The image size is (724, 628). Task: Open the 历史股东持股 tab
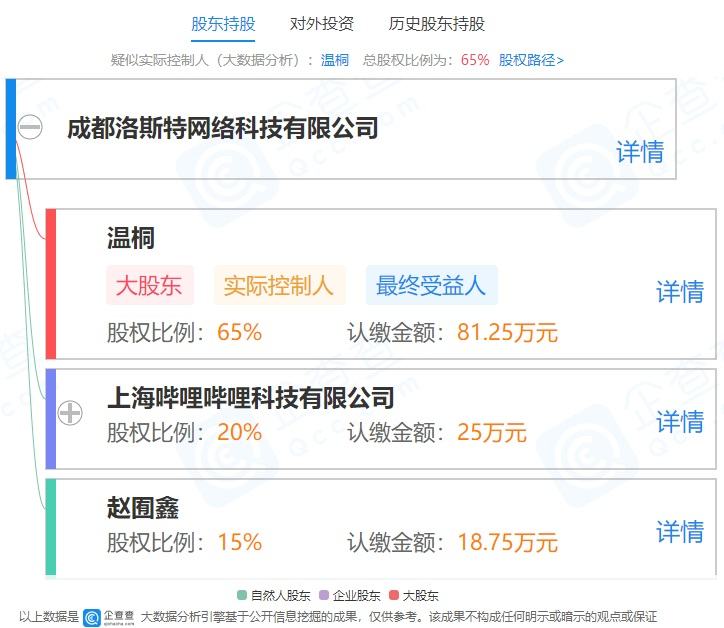pos(437,24)
